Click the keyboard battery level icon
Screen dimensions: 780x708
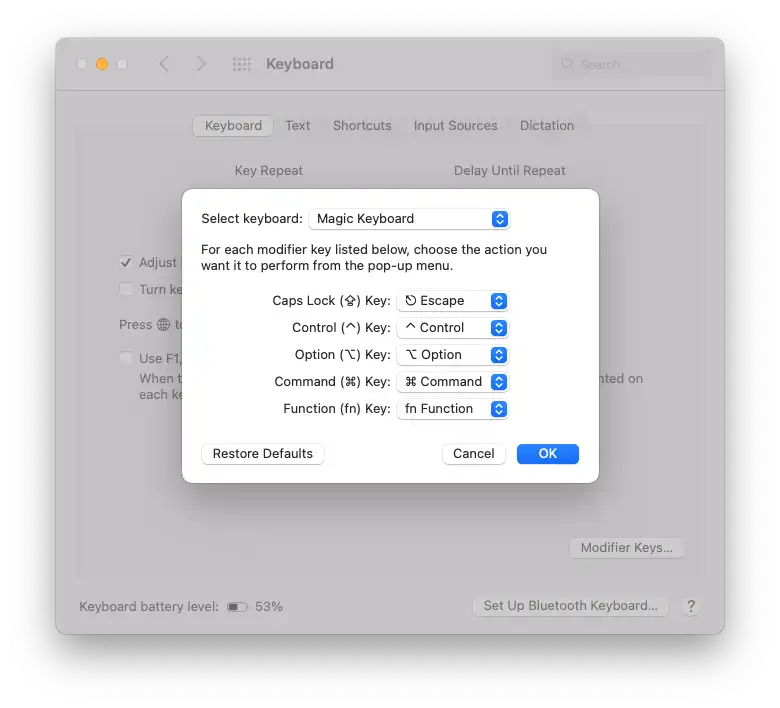[x=237, y=607]
